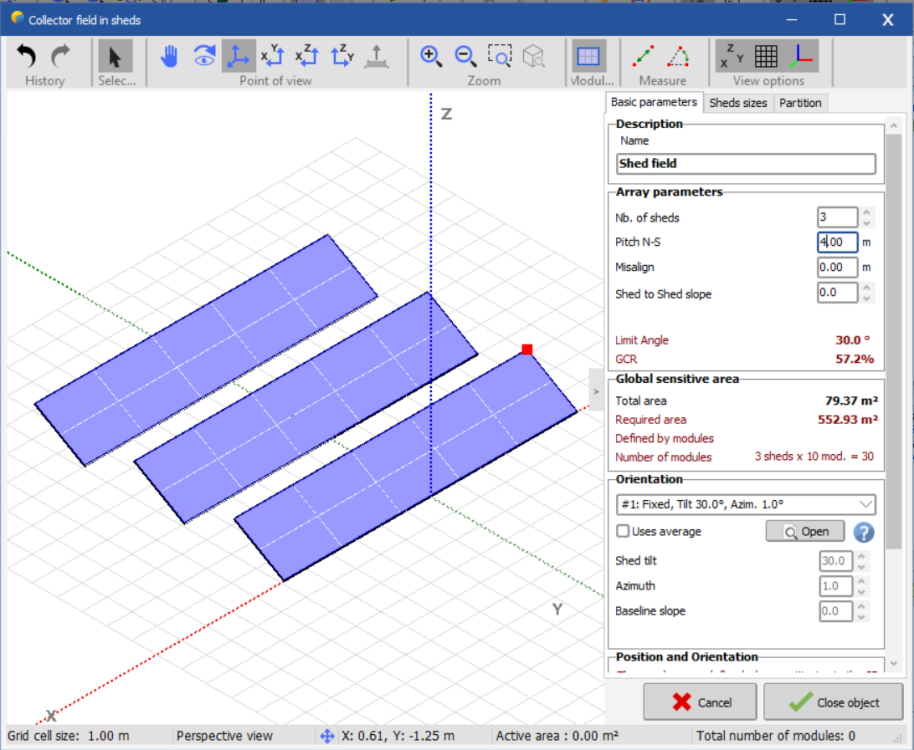The height and width of the screenshot is (750, 914).
Task: Open the Orientation dropdown list
Action: [865, 504]
